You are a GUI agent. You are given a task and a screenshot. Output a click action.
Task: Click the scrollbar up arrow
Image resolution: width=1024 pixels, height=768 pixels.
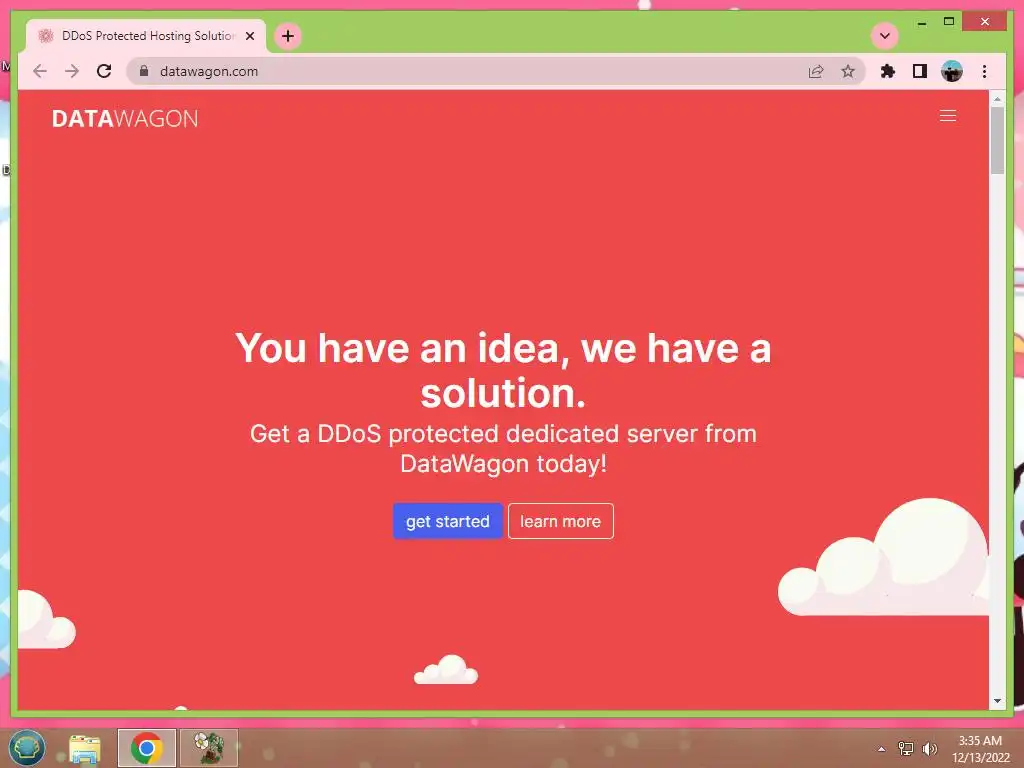[997, 99]
